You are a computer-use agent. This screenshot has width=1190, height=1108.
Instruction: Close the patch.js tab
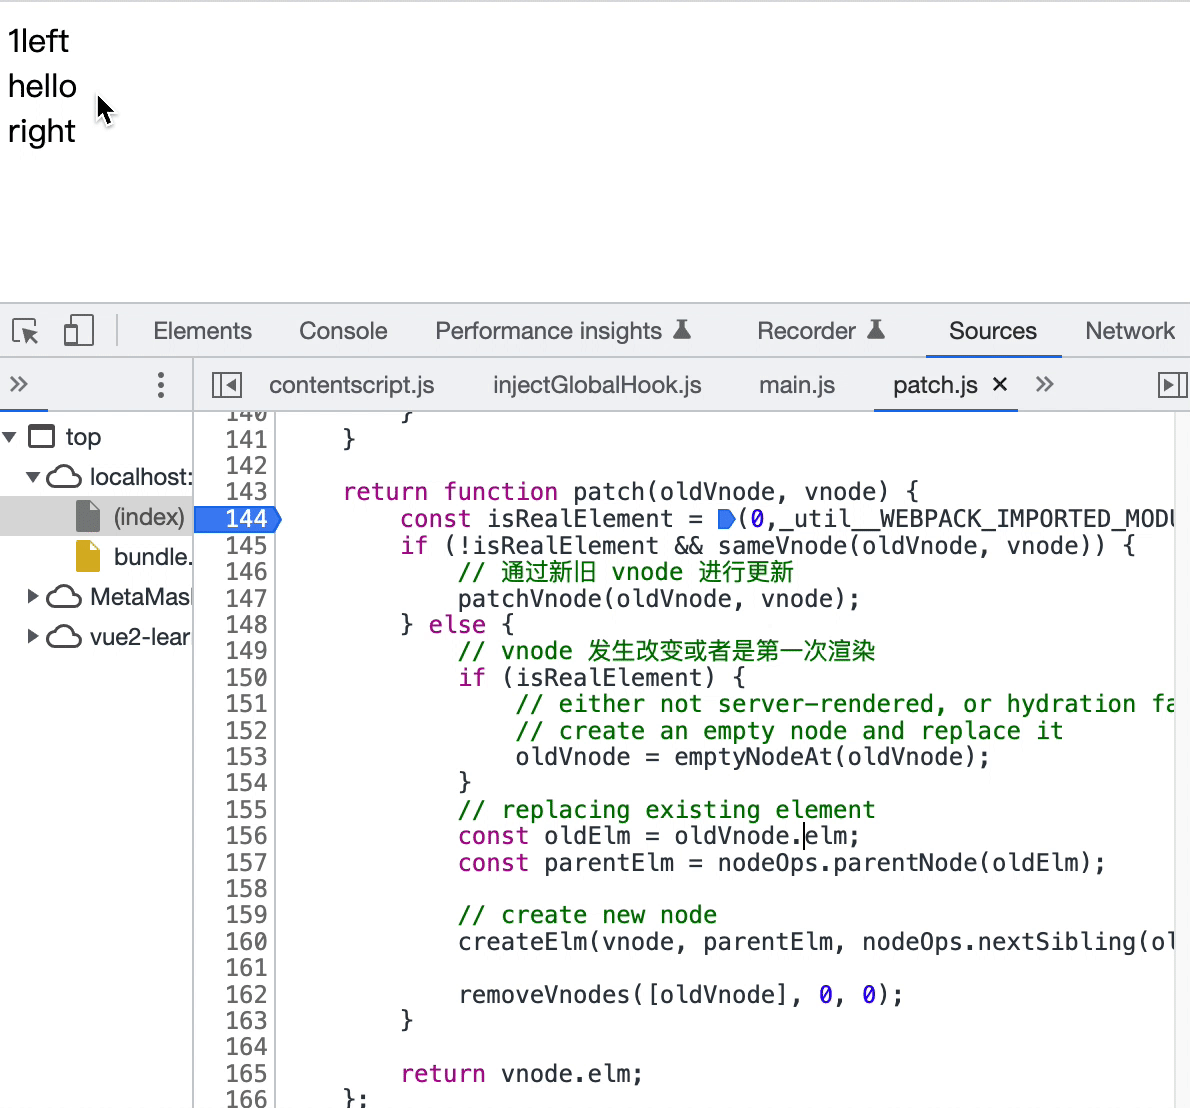1000,384
